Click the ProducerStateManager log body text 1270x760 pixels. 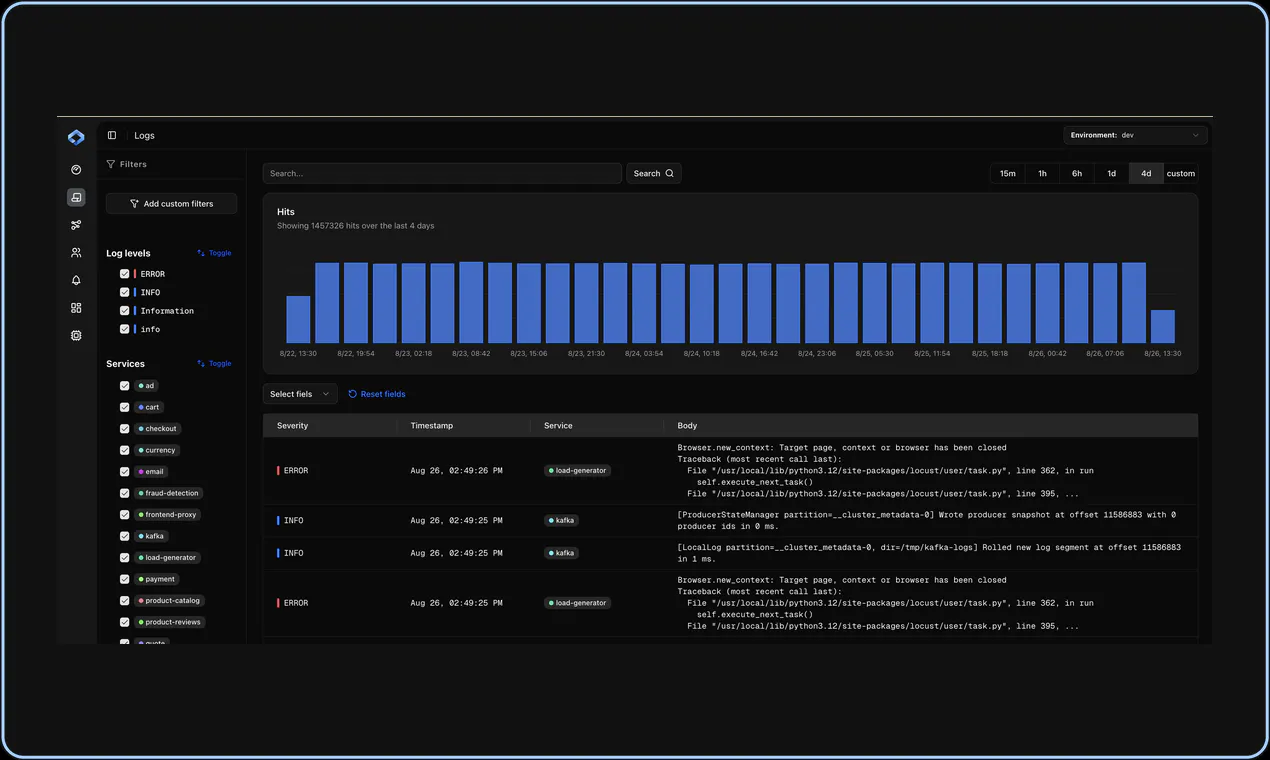927,520
